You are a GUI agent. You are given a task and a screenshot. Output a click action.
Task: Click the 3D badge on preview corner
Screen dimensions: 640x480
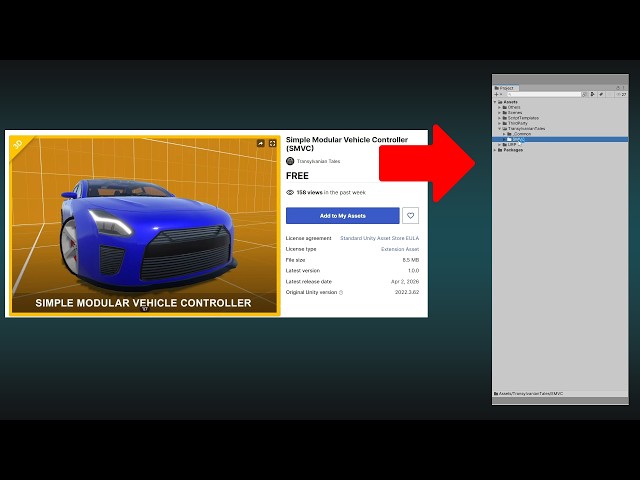click(x=18, y=144)
